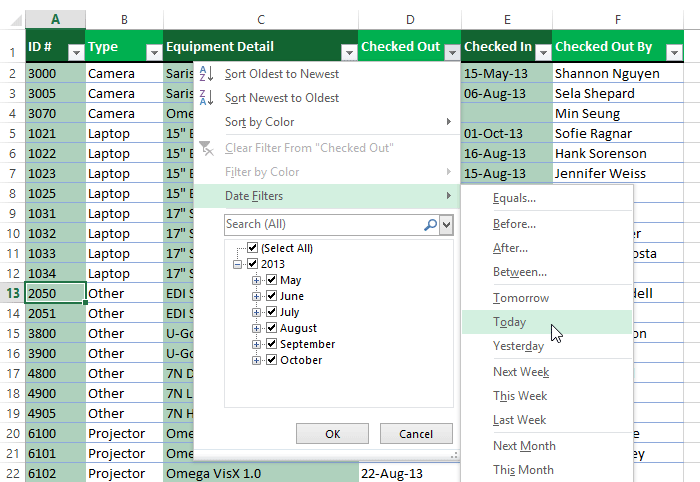This screenshot has width=700, height=482.
Task: Confirm the filter with OK
Action: click(x=333, y=434)
